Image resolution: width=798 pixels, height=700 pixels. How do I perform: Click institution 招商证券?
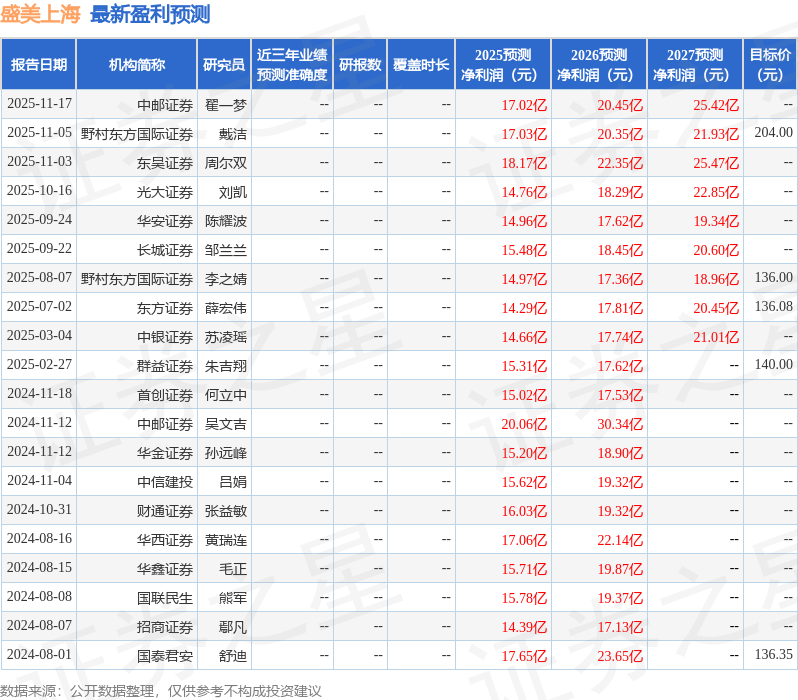click(165, 628)
